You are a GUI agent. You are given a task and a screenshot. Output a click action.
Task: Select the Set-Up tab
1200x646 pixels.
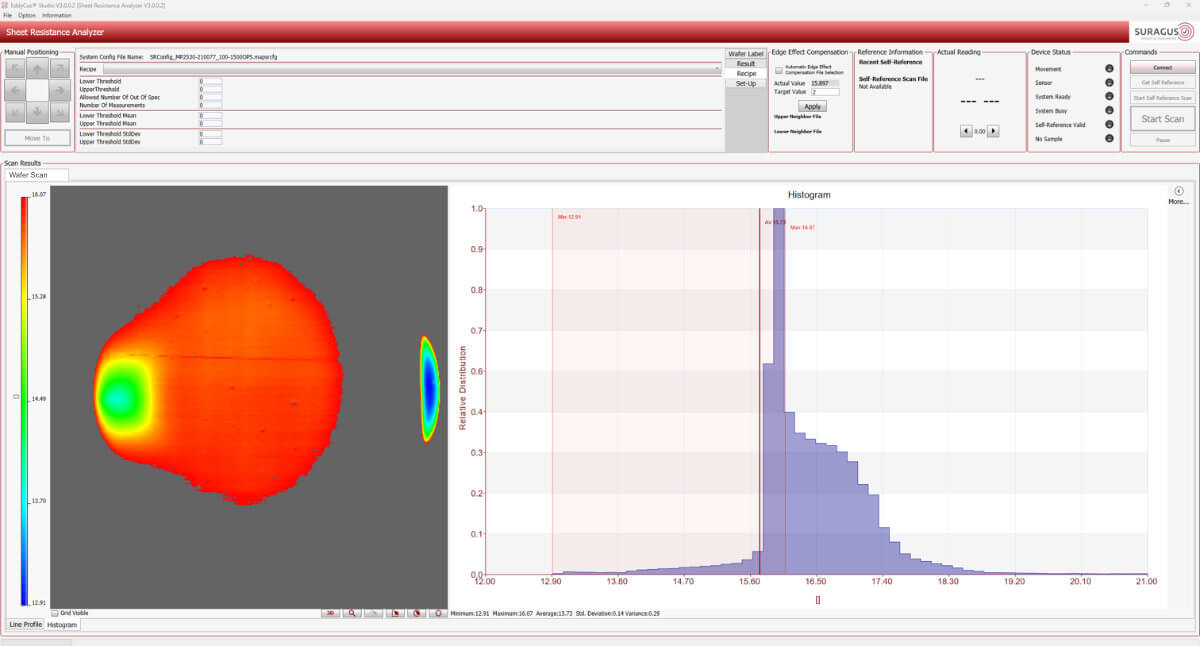pyautogui.click(x=746, y=83)
